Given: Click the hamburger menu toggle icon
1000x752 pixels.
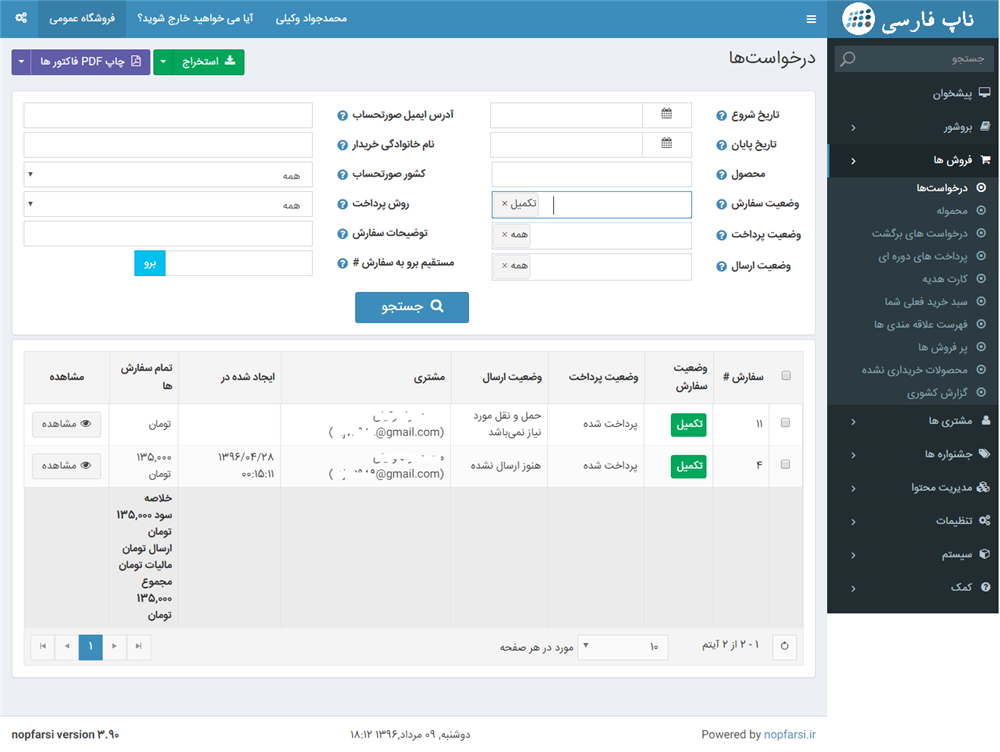Looking at the screenshot, I should (811, 18).
